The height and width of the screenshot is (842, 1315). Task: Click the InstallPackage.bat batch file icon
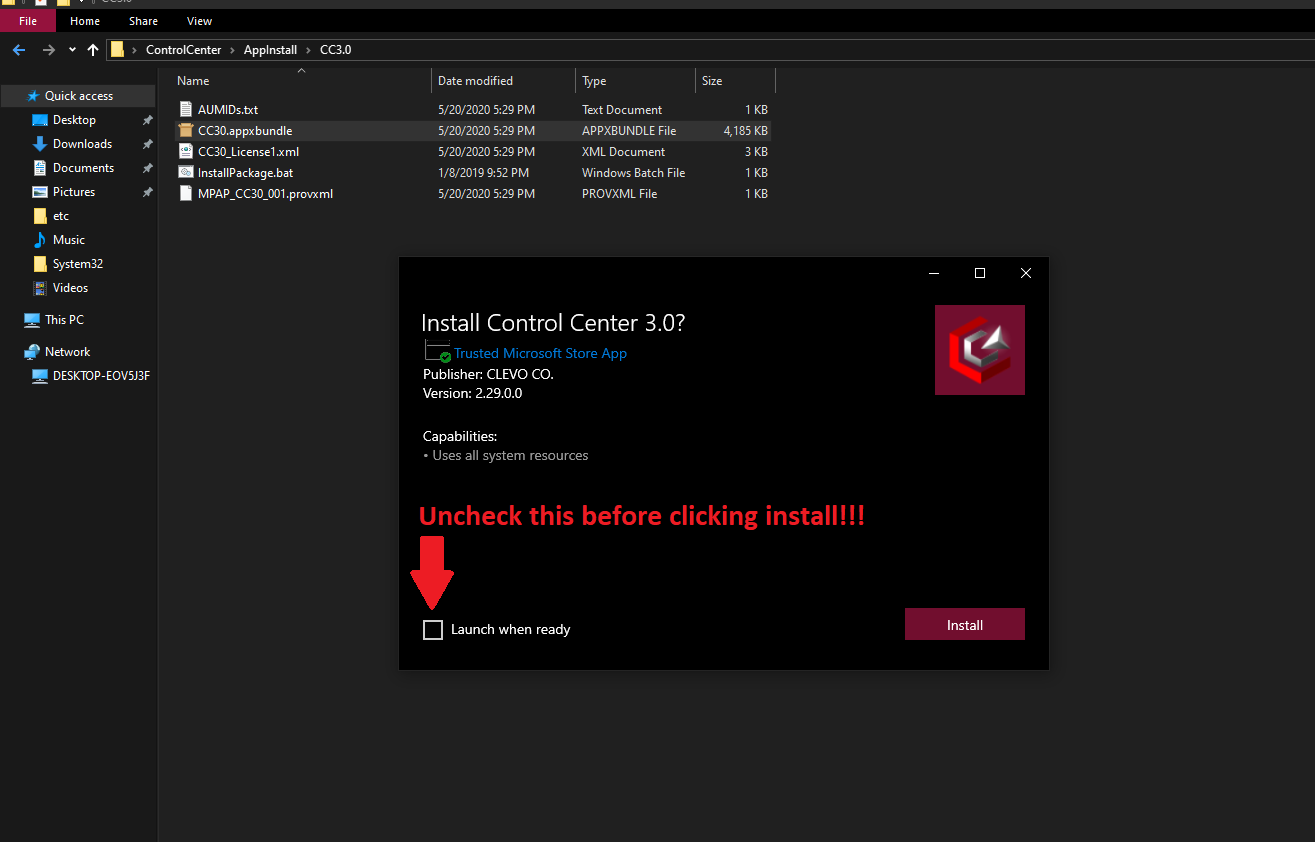[185, 173]
